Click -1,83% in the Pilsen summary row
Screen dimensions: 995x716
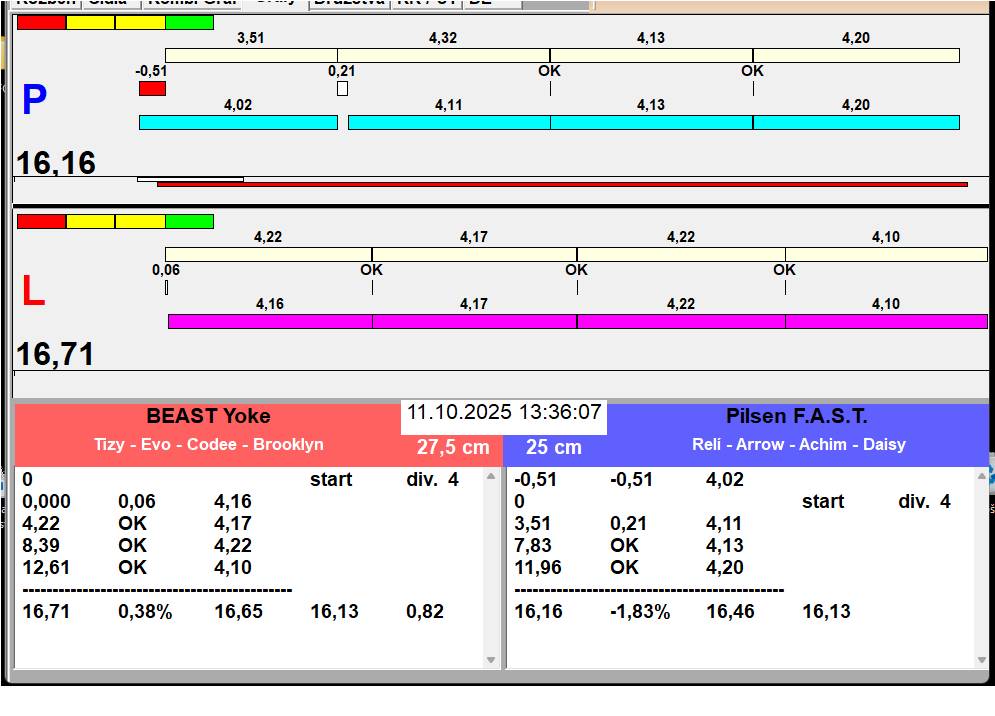click(x=640, y=611)
